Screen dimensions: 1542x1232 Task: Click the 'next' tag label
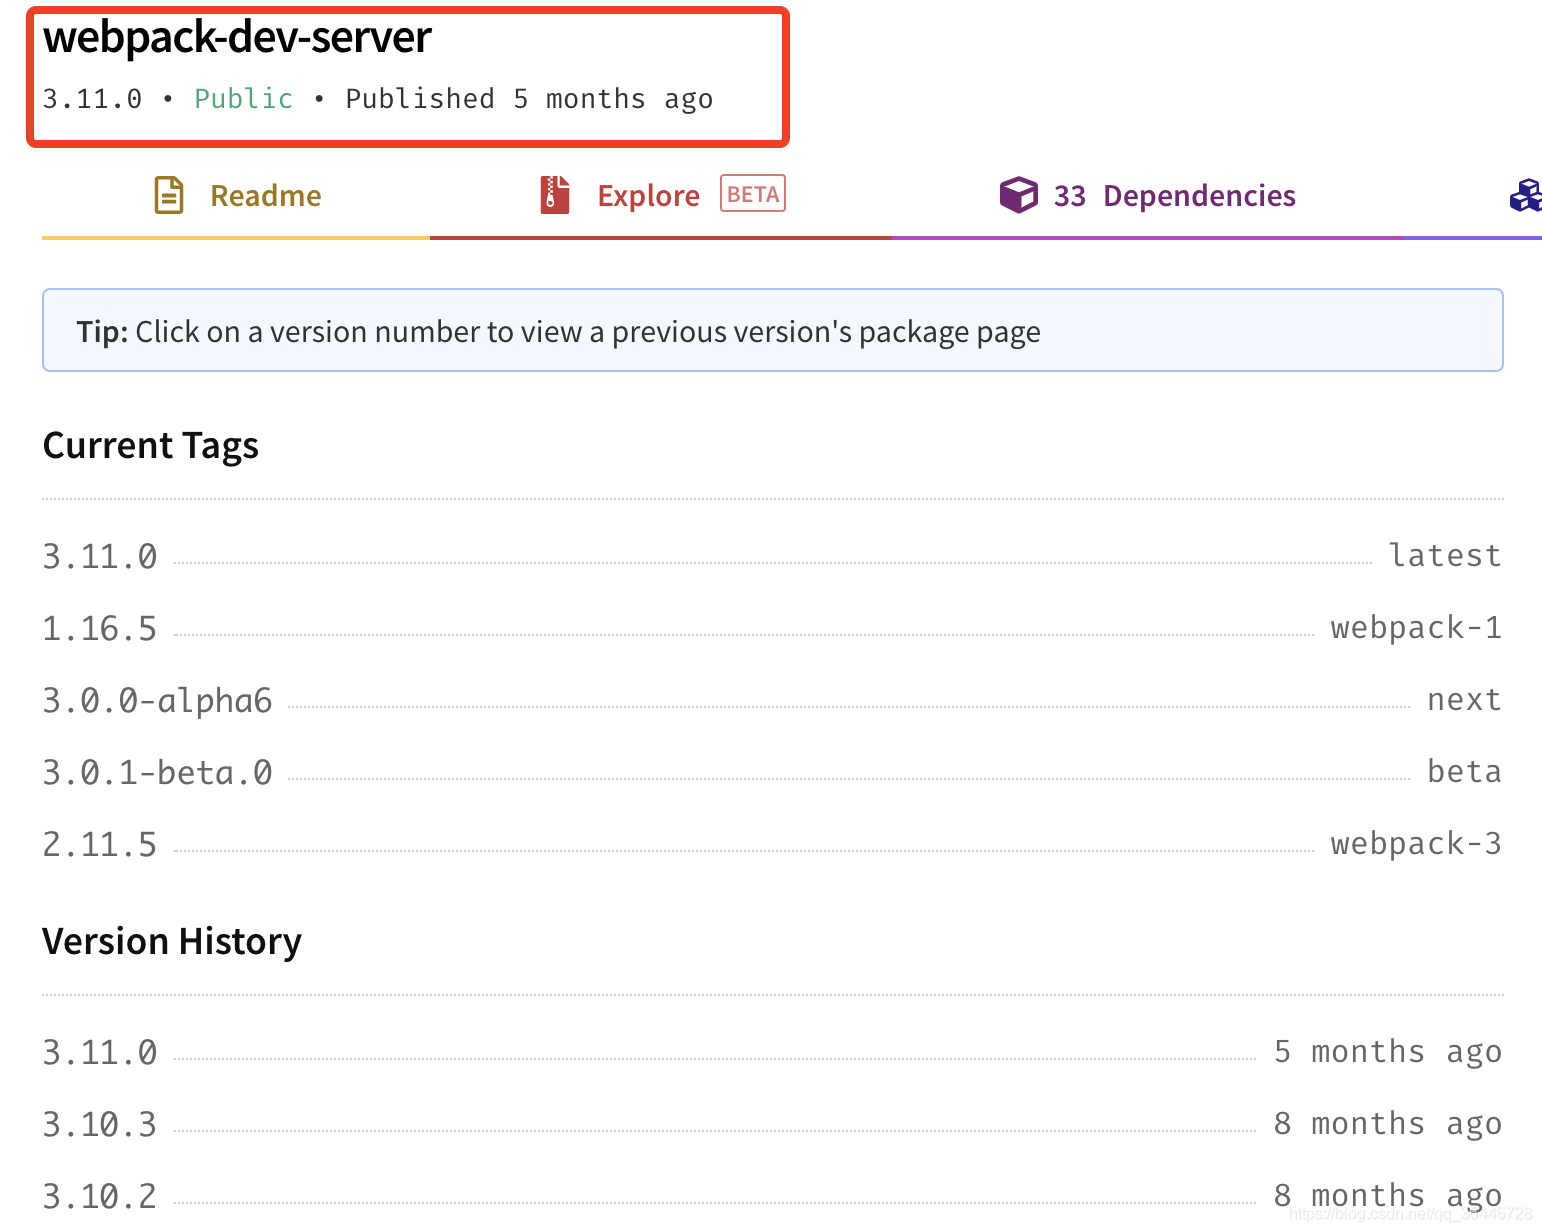[x=1464, y=700]
